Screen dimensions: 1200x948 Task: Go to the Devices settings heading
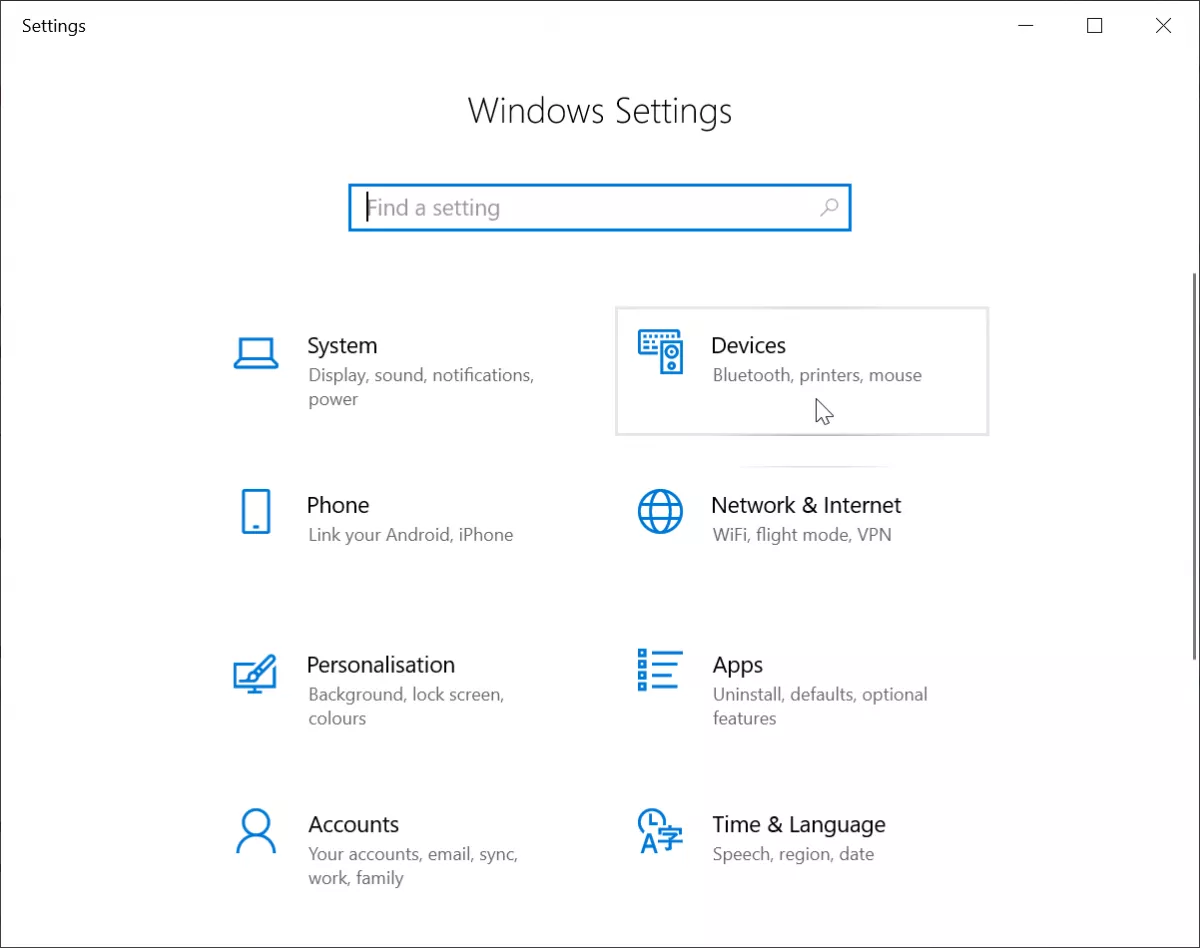coord(749,346)
